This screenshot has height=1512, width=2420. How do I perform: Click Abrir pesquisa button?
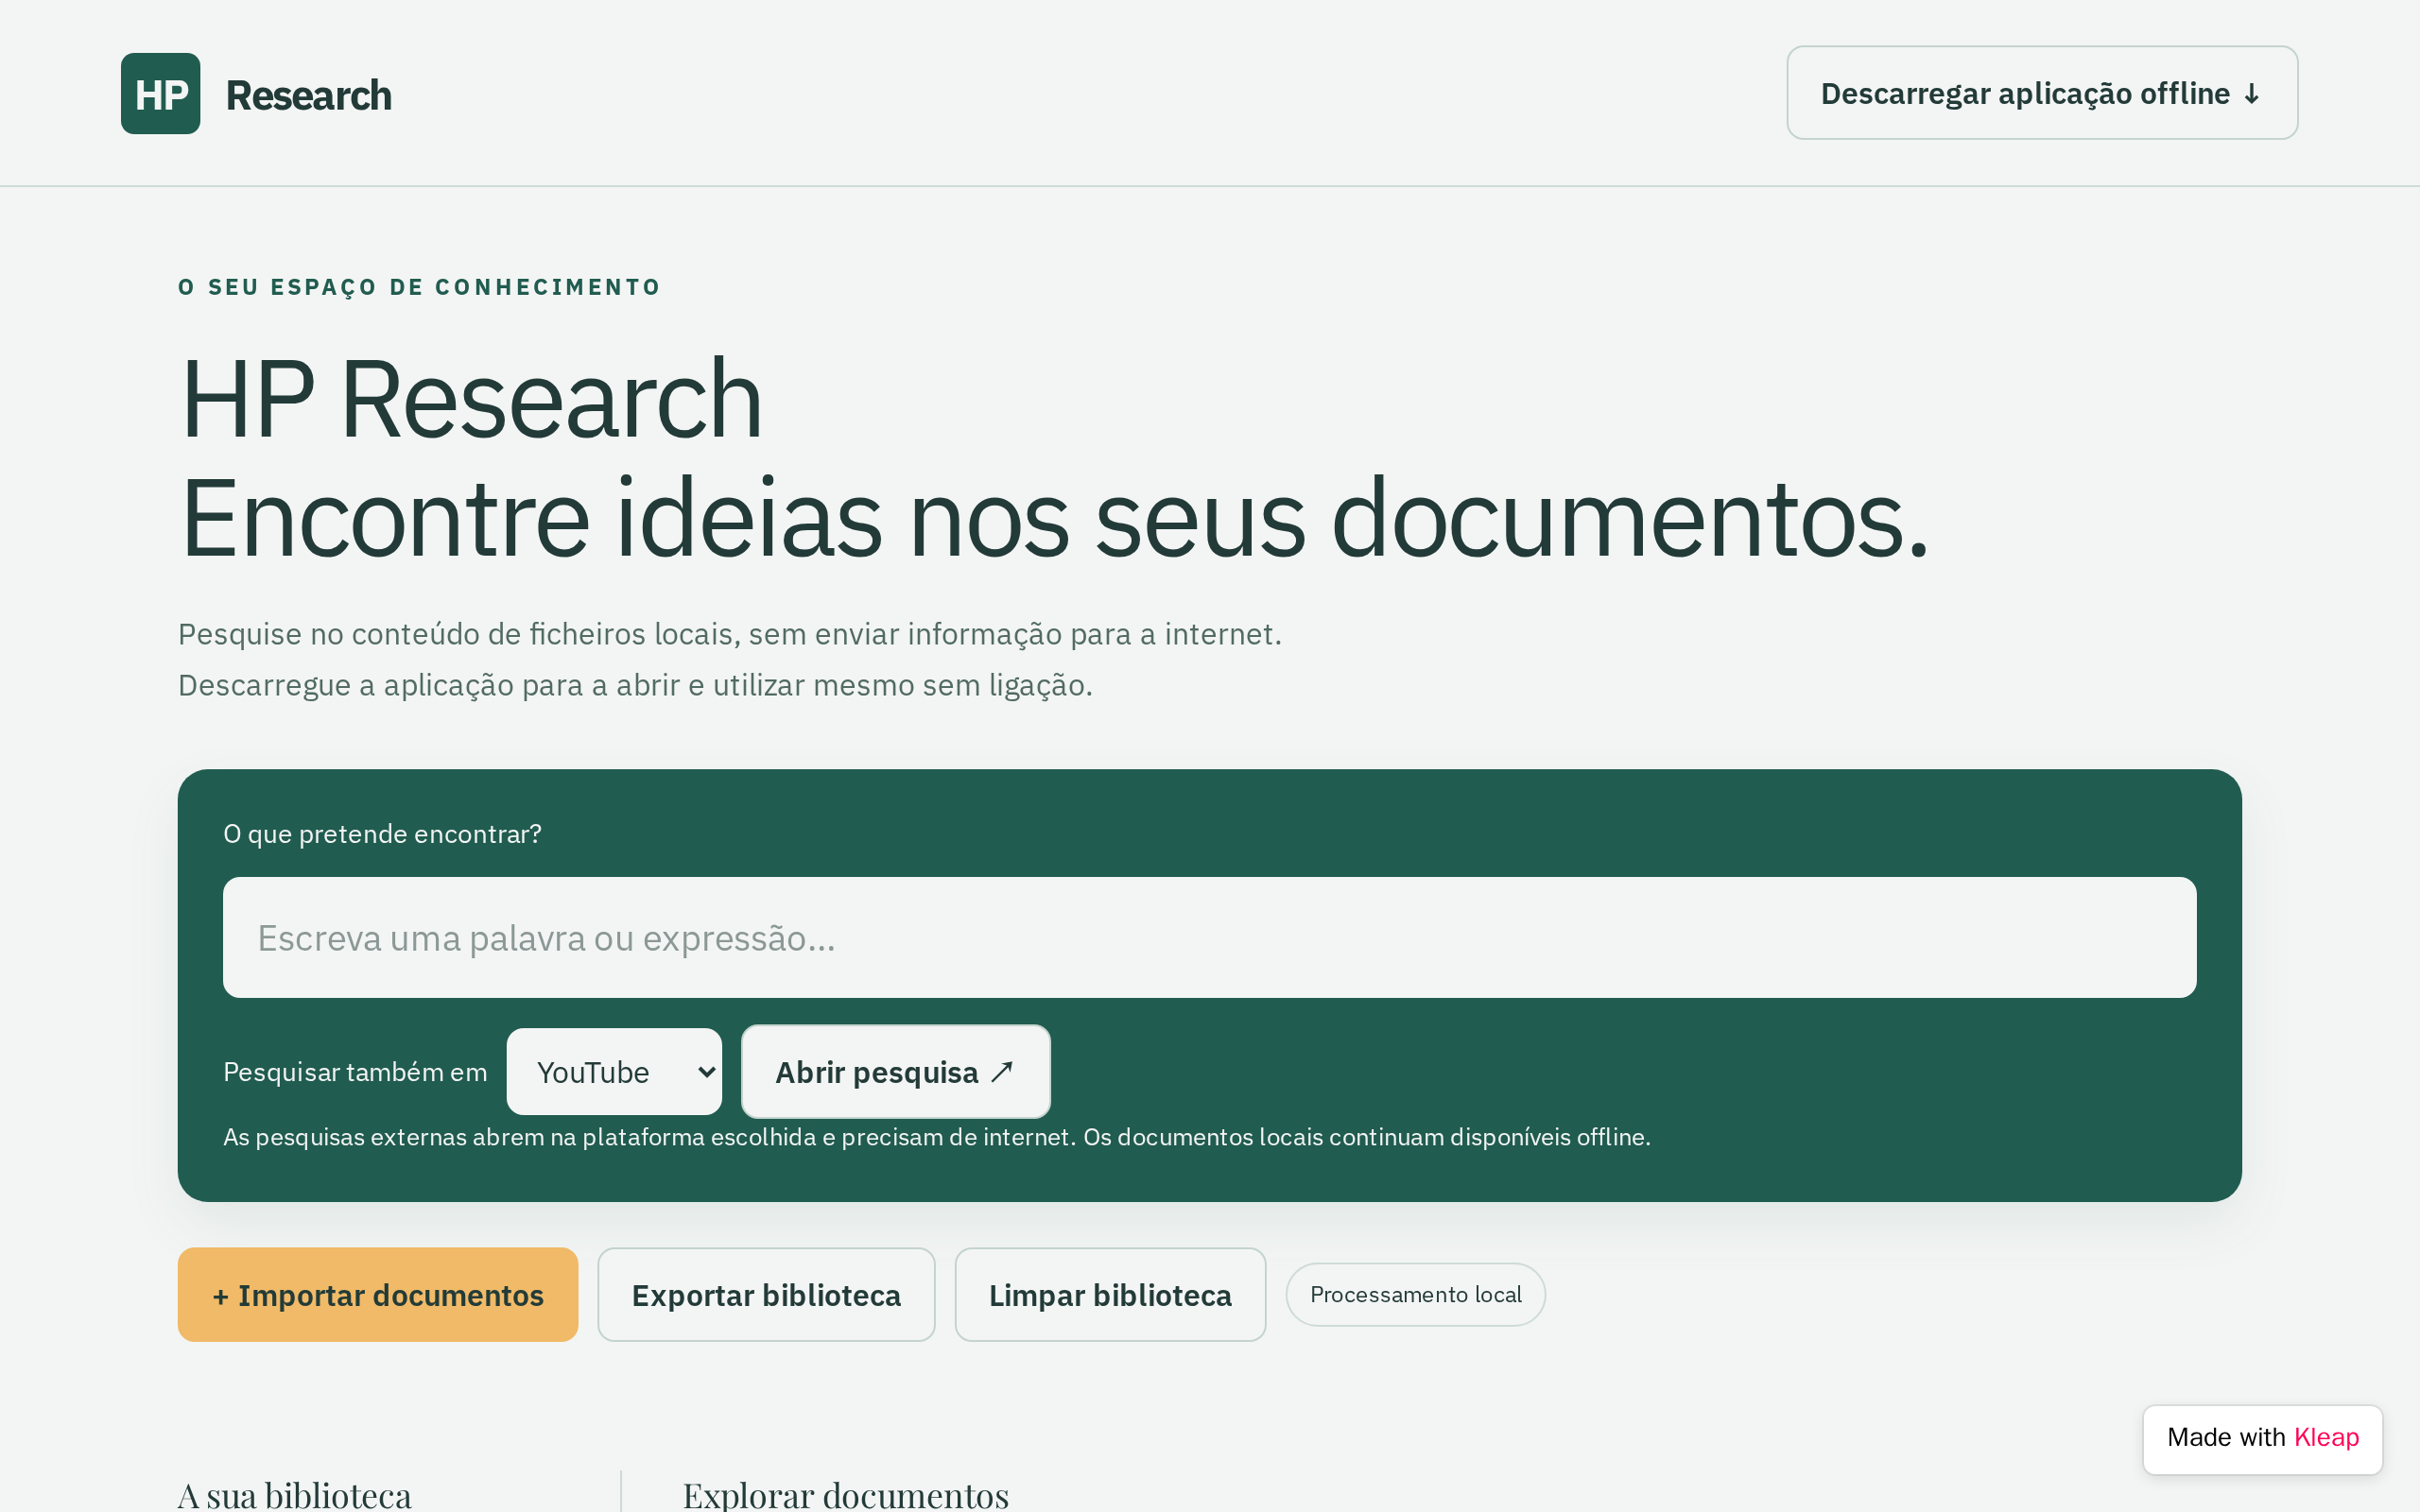pyautogui.click(x=895, y=1071)
